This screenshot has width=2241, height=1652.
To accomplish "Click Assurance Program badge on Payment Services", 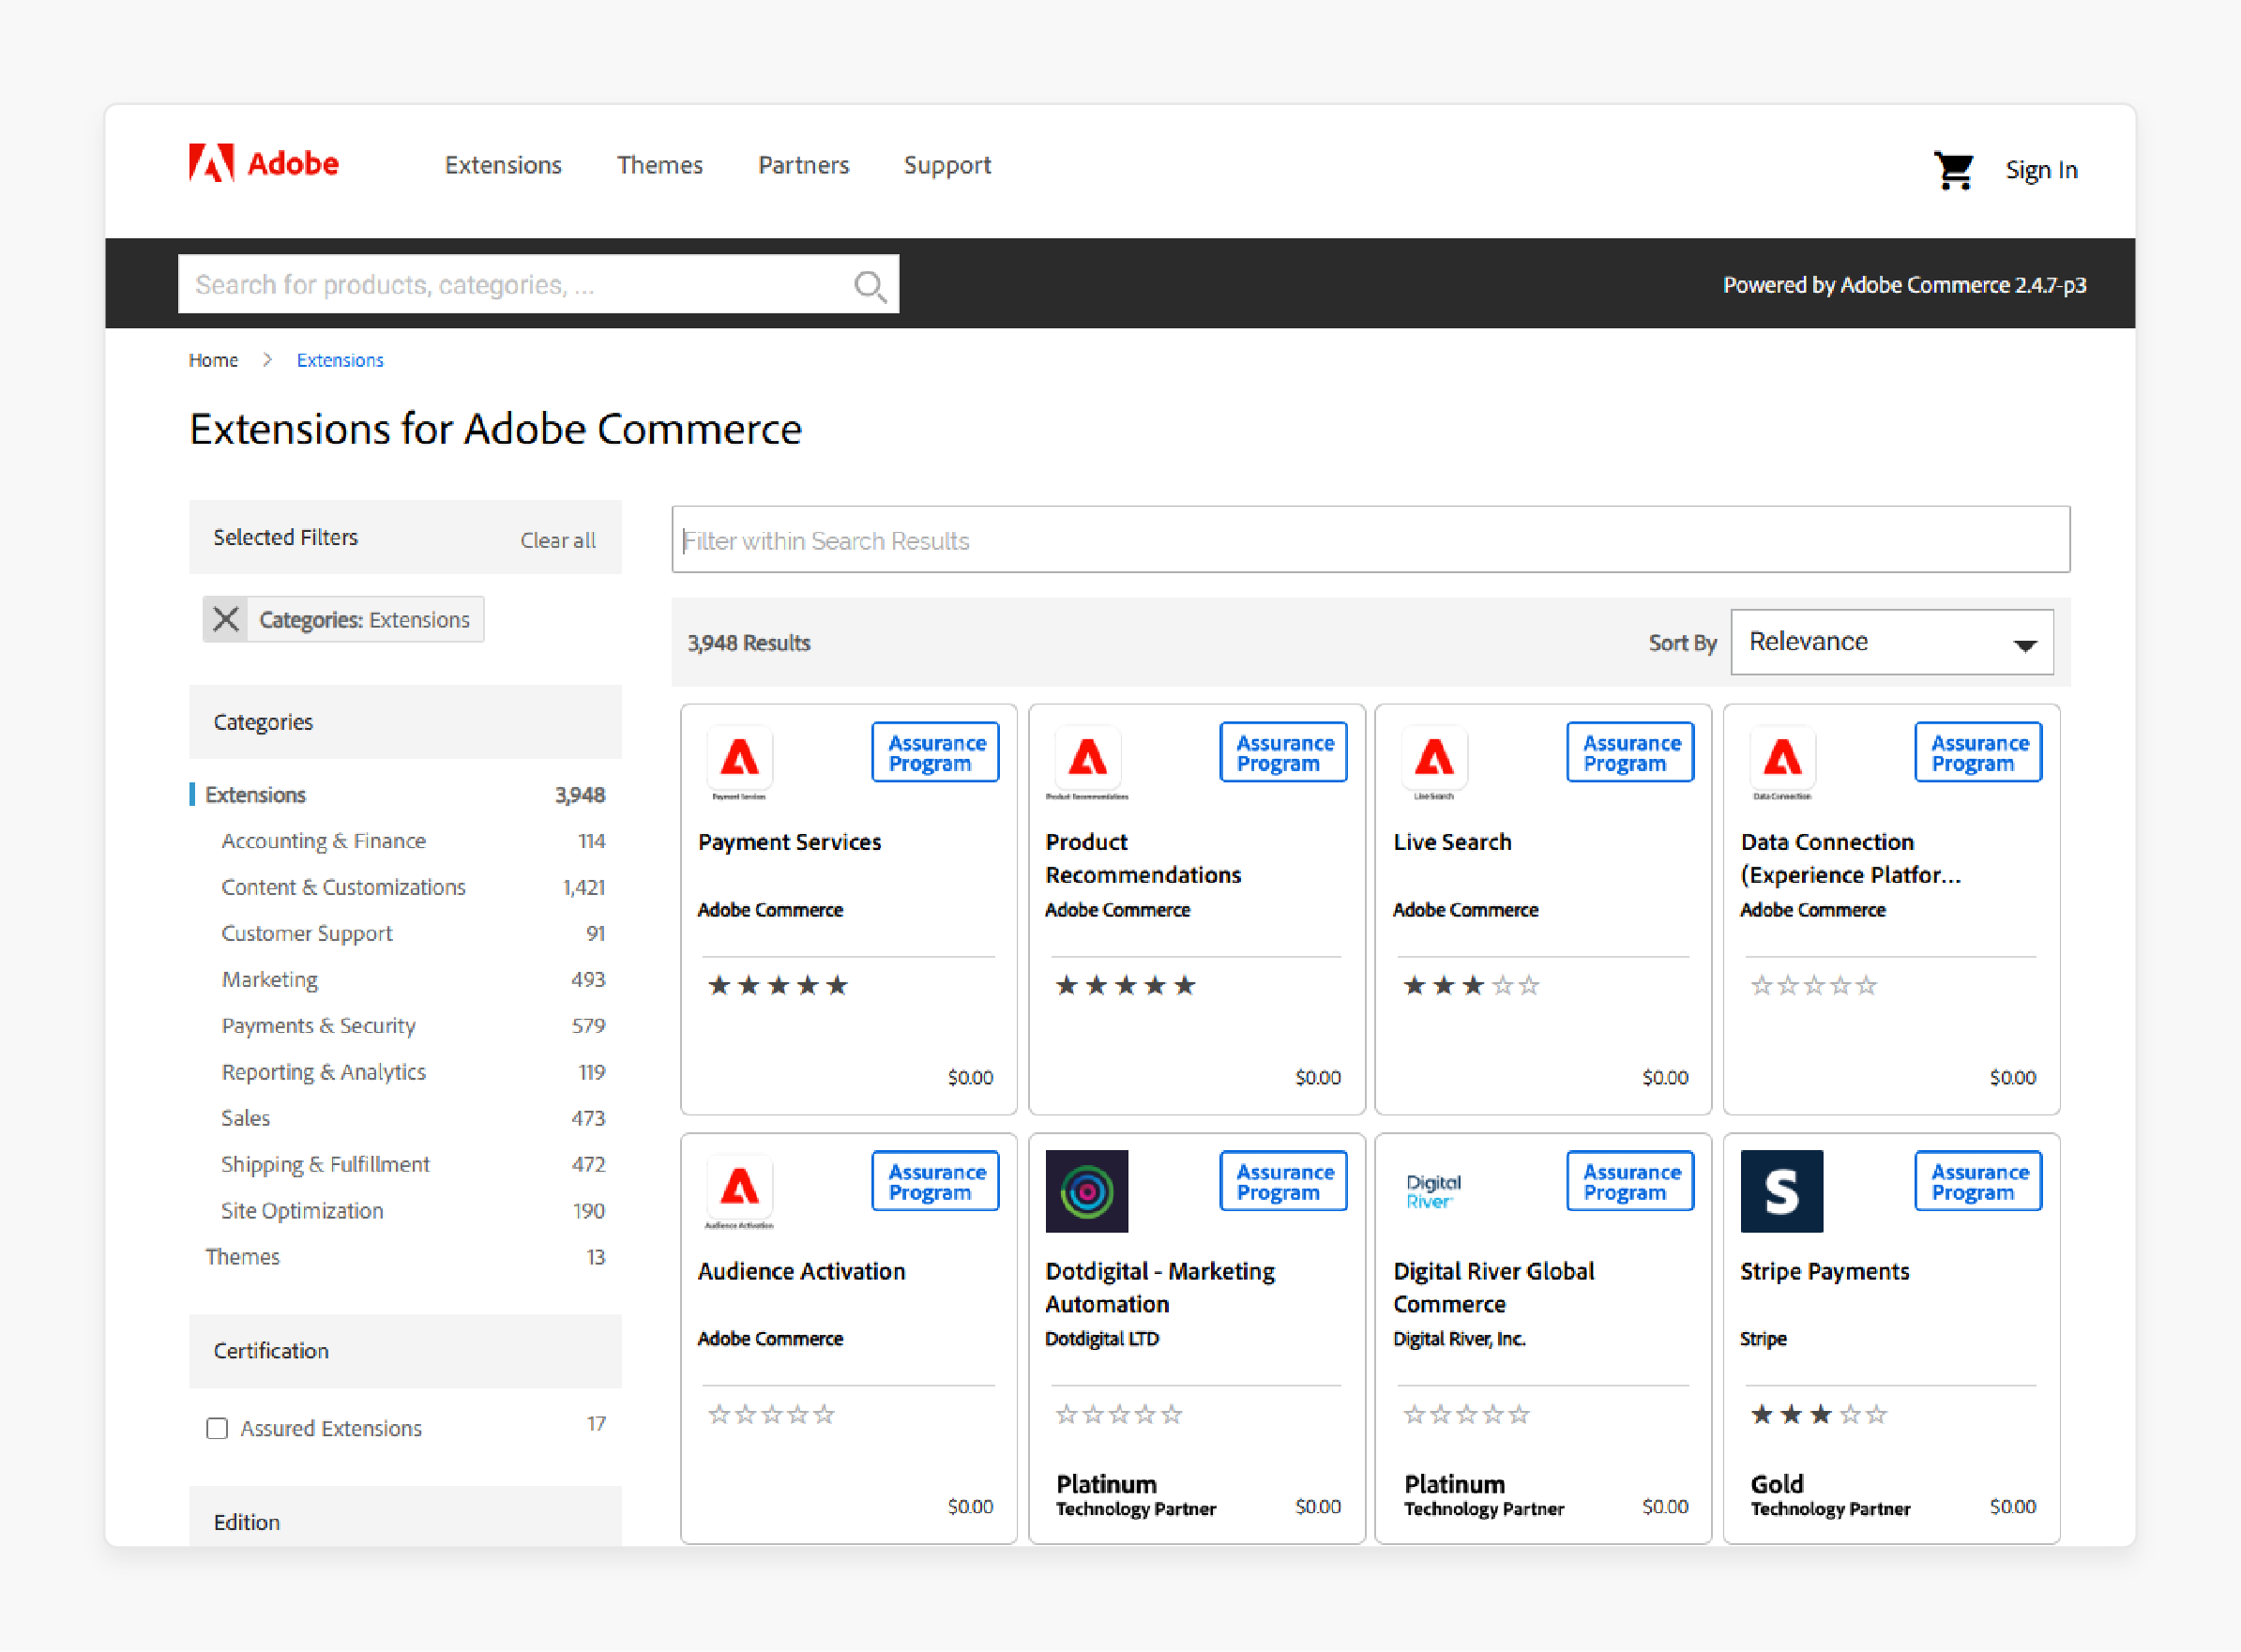I will [x=936, y=752].
